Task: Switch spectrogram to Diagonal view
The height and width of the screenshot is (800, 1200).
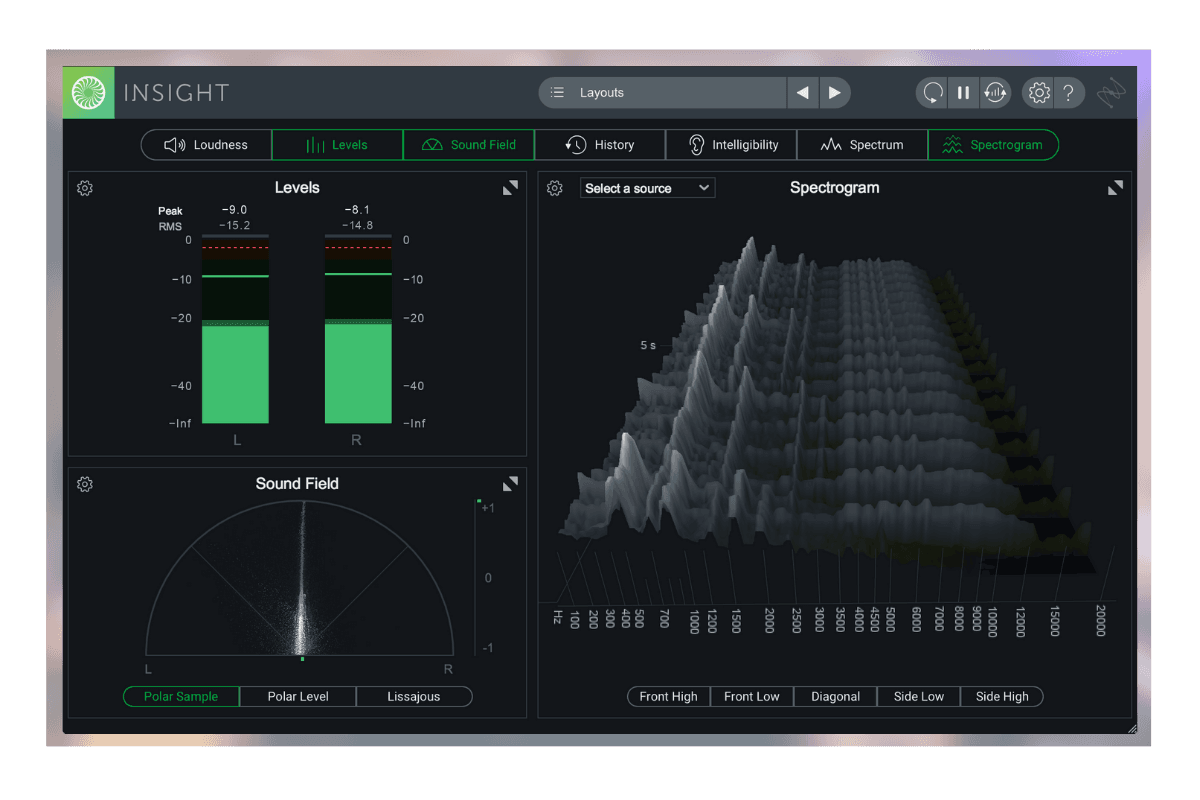Action: [836, 697]
